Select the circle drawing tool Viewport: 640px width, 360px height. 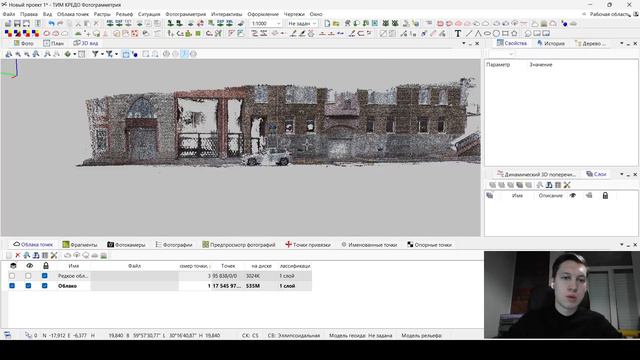pyautogui.click(x=496, y=33)
